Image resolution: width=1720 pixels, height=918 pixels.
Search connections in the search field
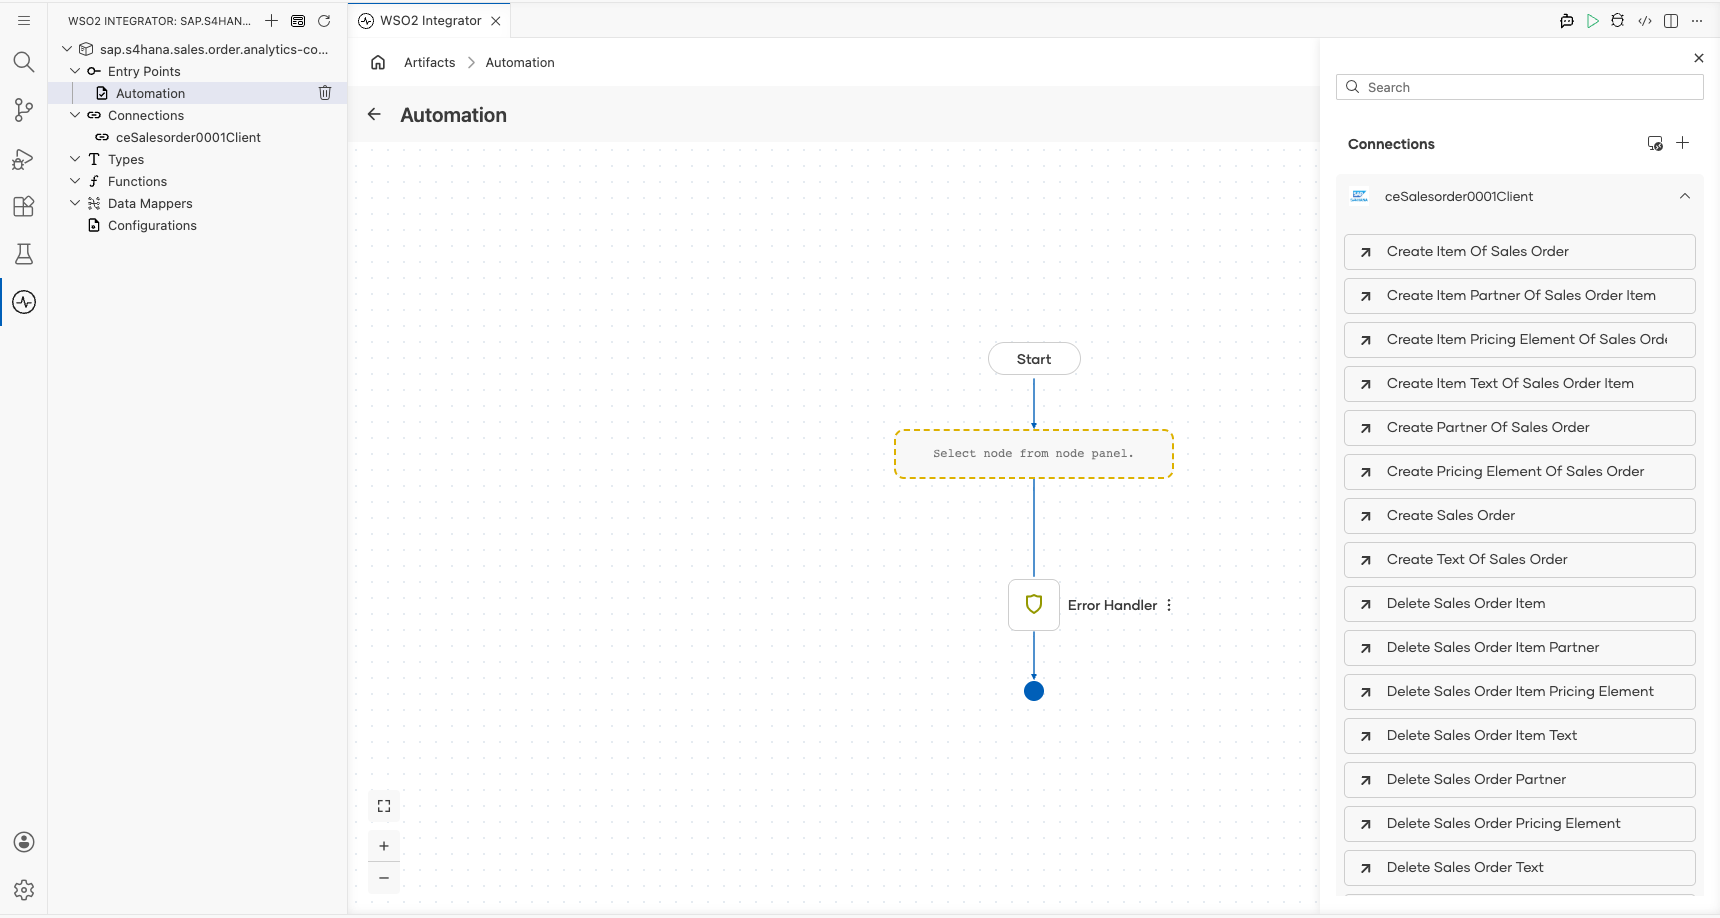coord(1520,87)
